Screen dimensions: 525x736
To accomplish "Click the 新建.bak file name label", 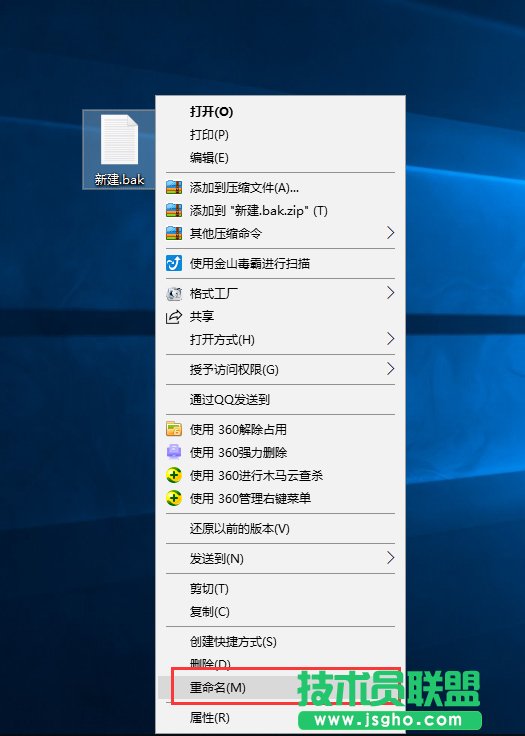I will [119, 179].
